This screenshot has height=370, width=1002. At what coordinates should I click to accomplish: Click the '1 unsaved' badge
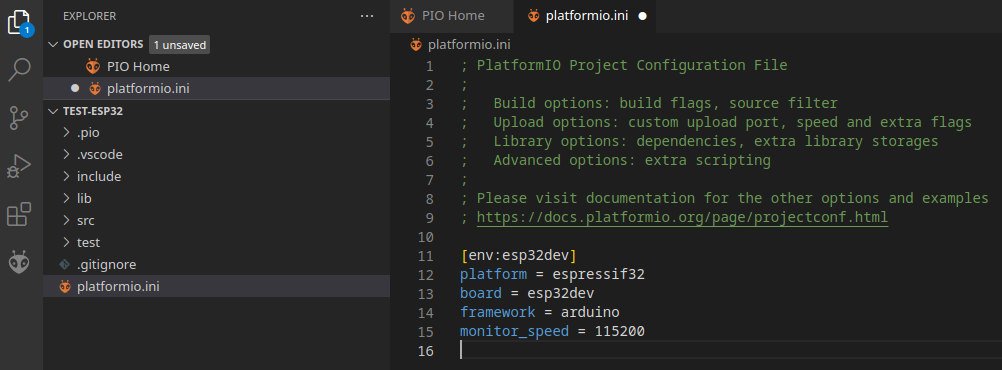pos(180,45)
